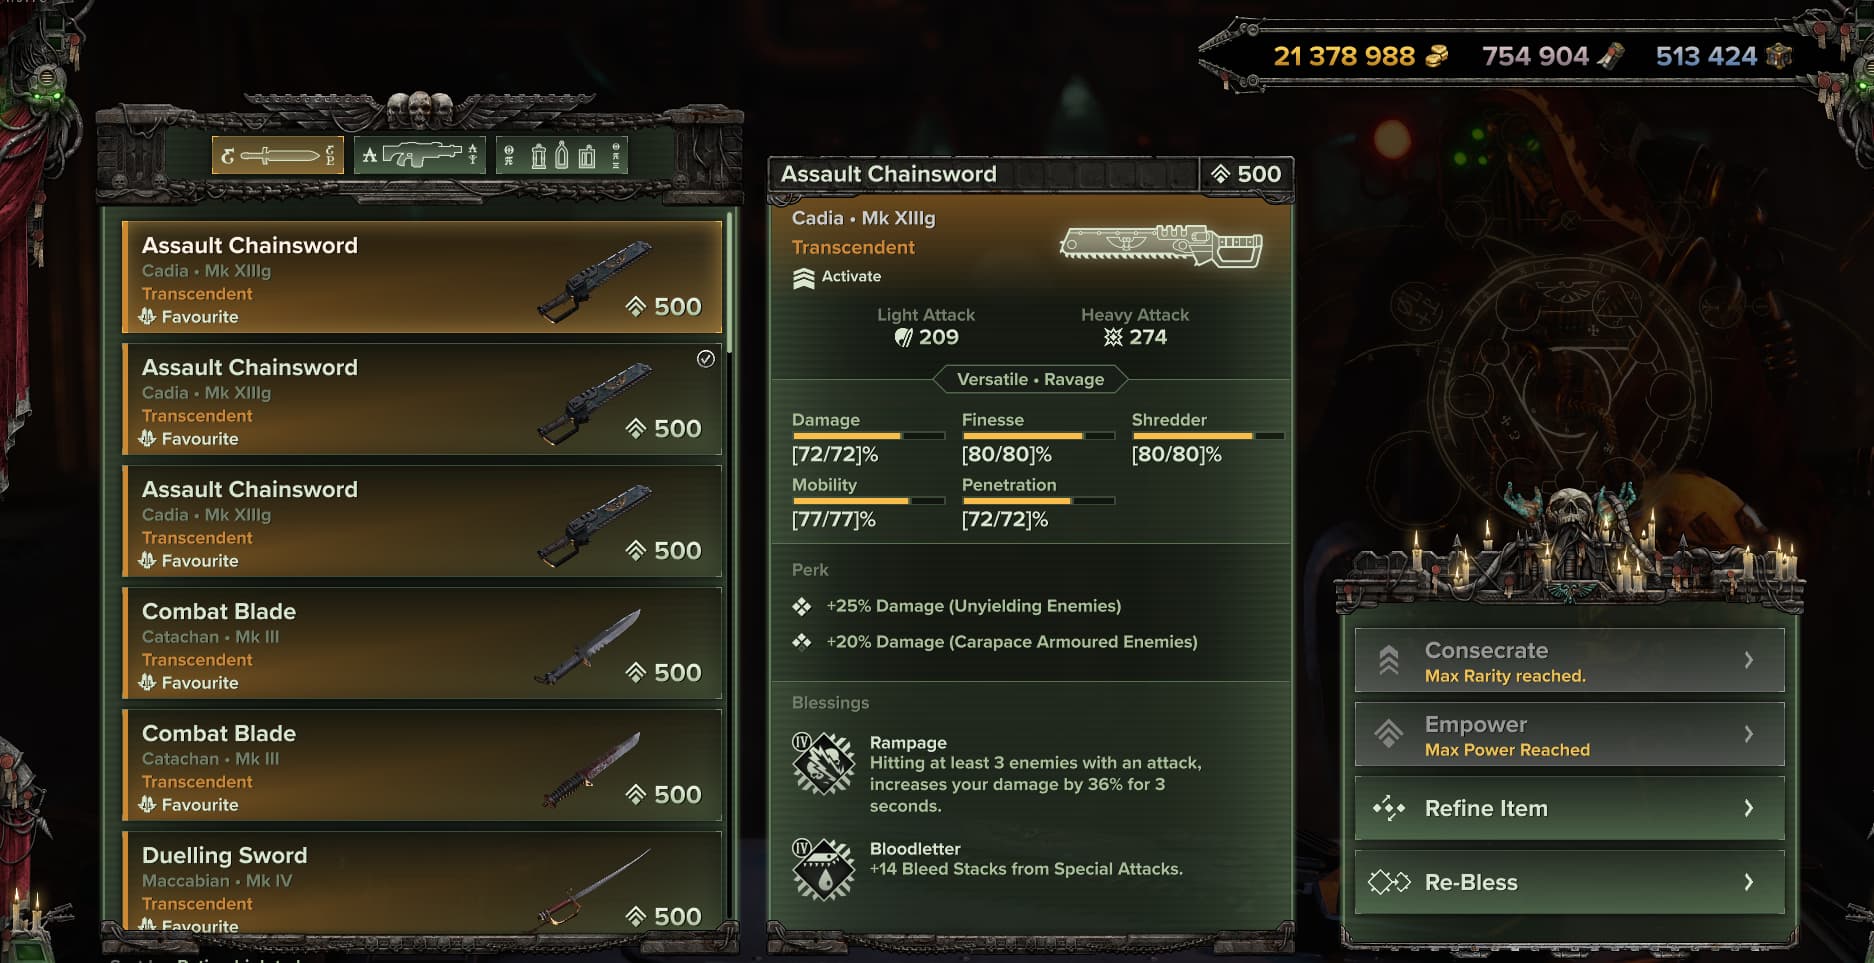Click the chainsword silhouette in details panel
The image size is (1874, 963).
1161,245
